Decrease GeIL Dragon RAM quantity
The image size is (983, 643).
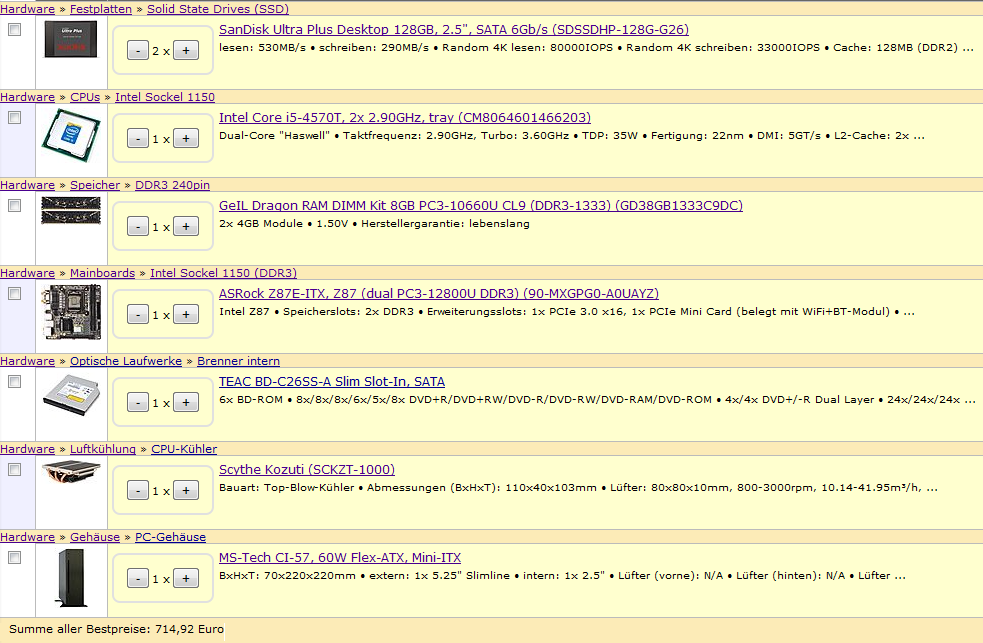(138, 227)
